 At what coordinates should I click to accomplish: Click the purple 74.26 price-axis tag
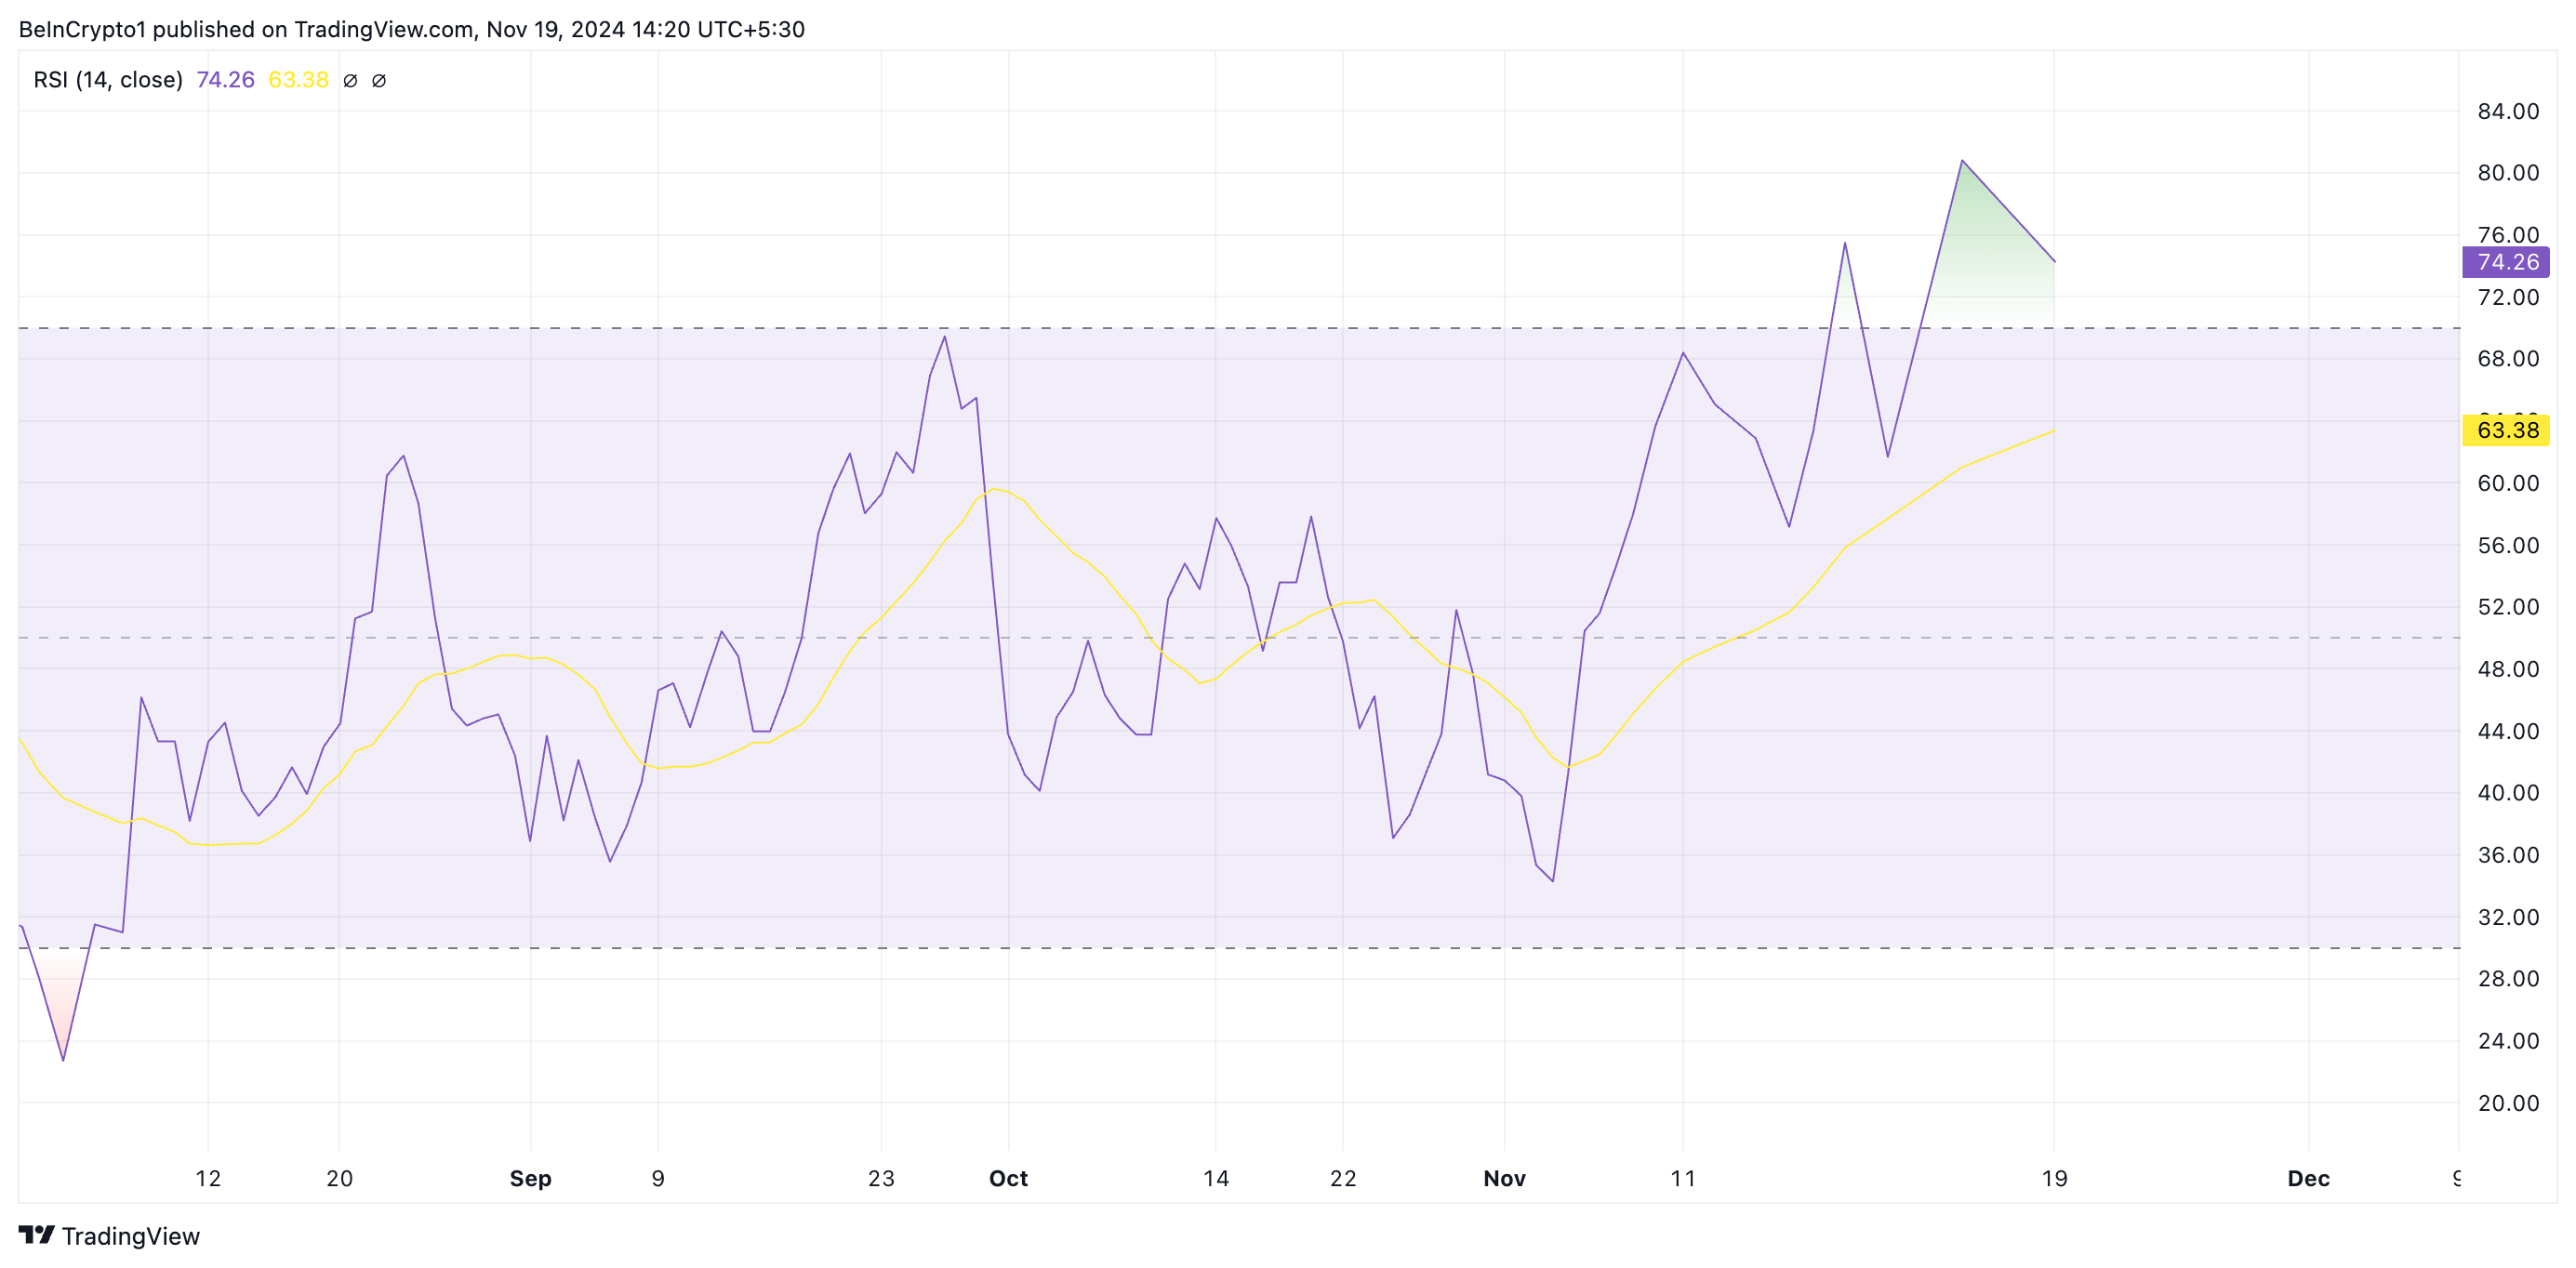point(2505,262)
